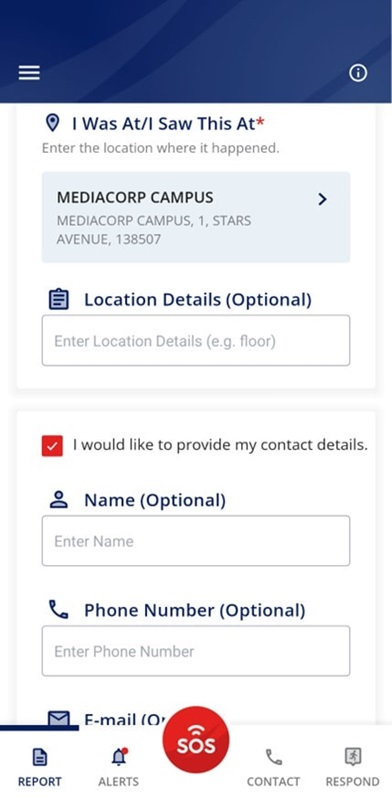
Task: Click the Enter Name input field
Action: 196,541
